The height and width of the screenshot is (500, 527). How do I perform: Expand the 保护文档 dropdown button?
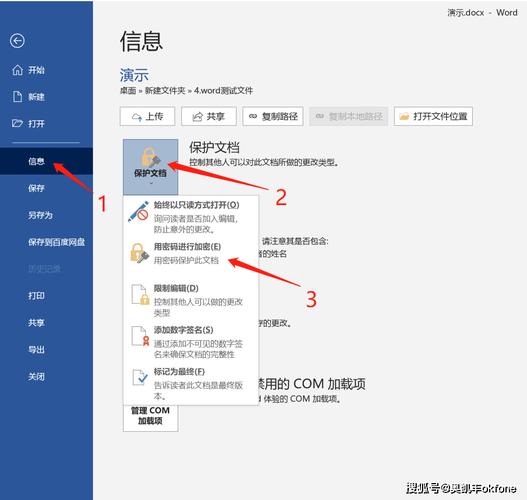tap(151, 167)
